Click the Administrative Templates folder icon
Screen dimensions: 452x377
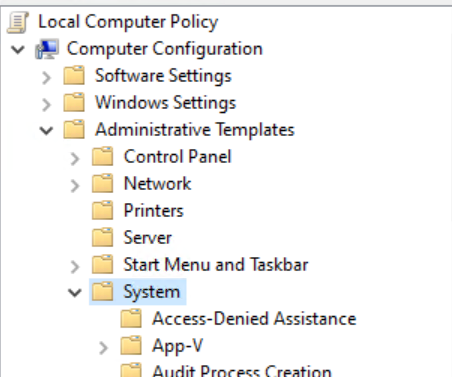[x=74, y=129]
